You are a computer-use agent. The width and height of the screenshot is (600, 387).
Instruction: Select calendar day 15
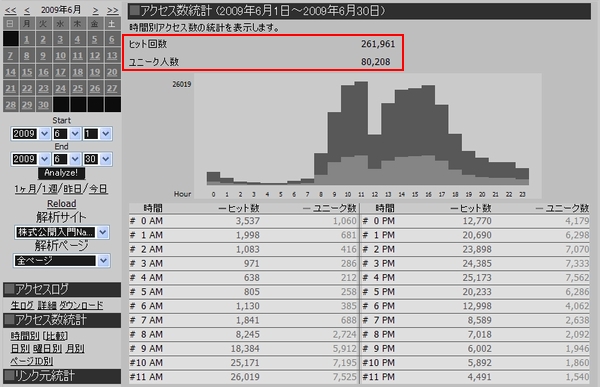tap(27, 72)
